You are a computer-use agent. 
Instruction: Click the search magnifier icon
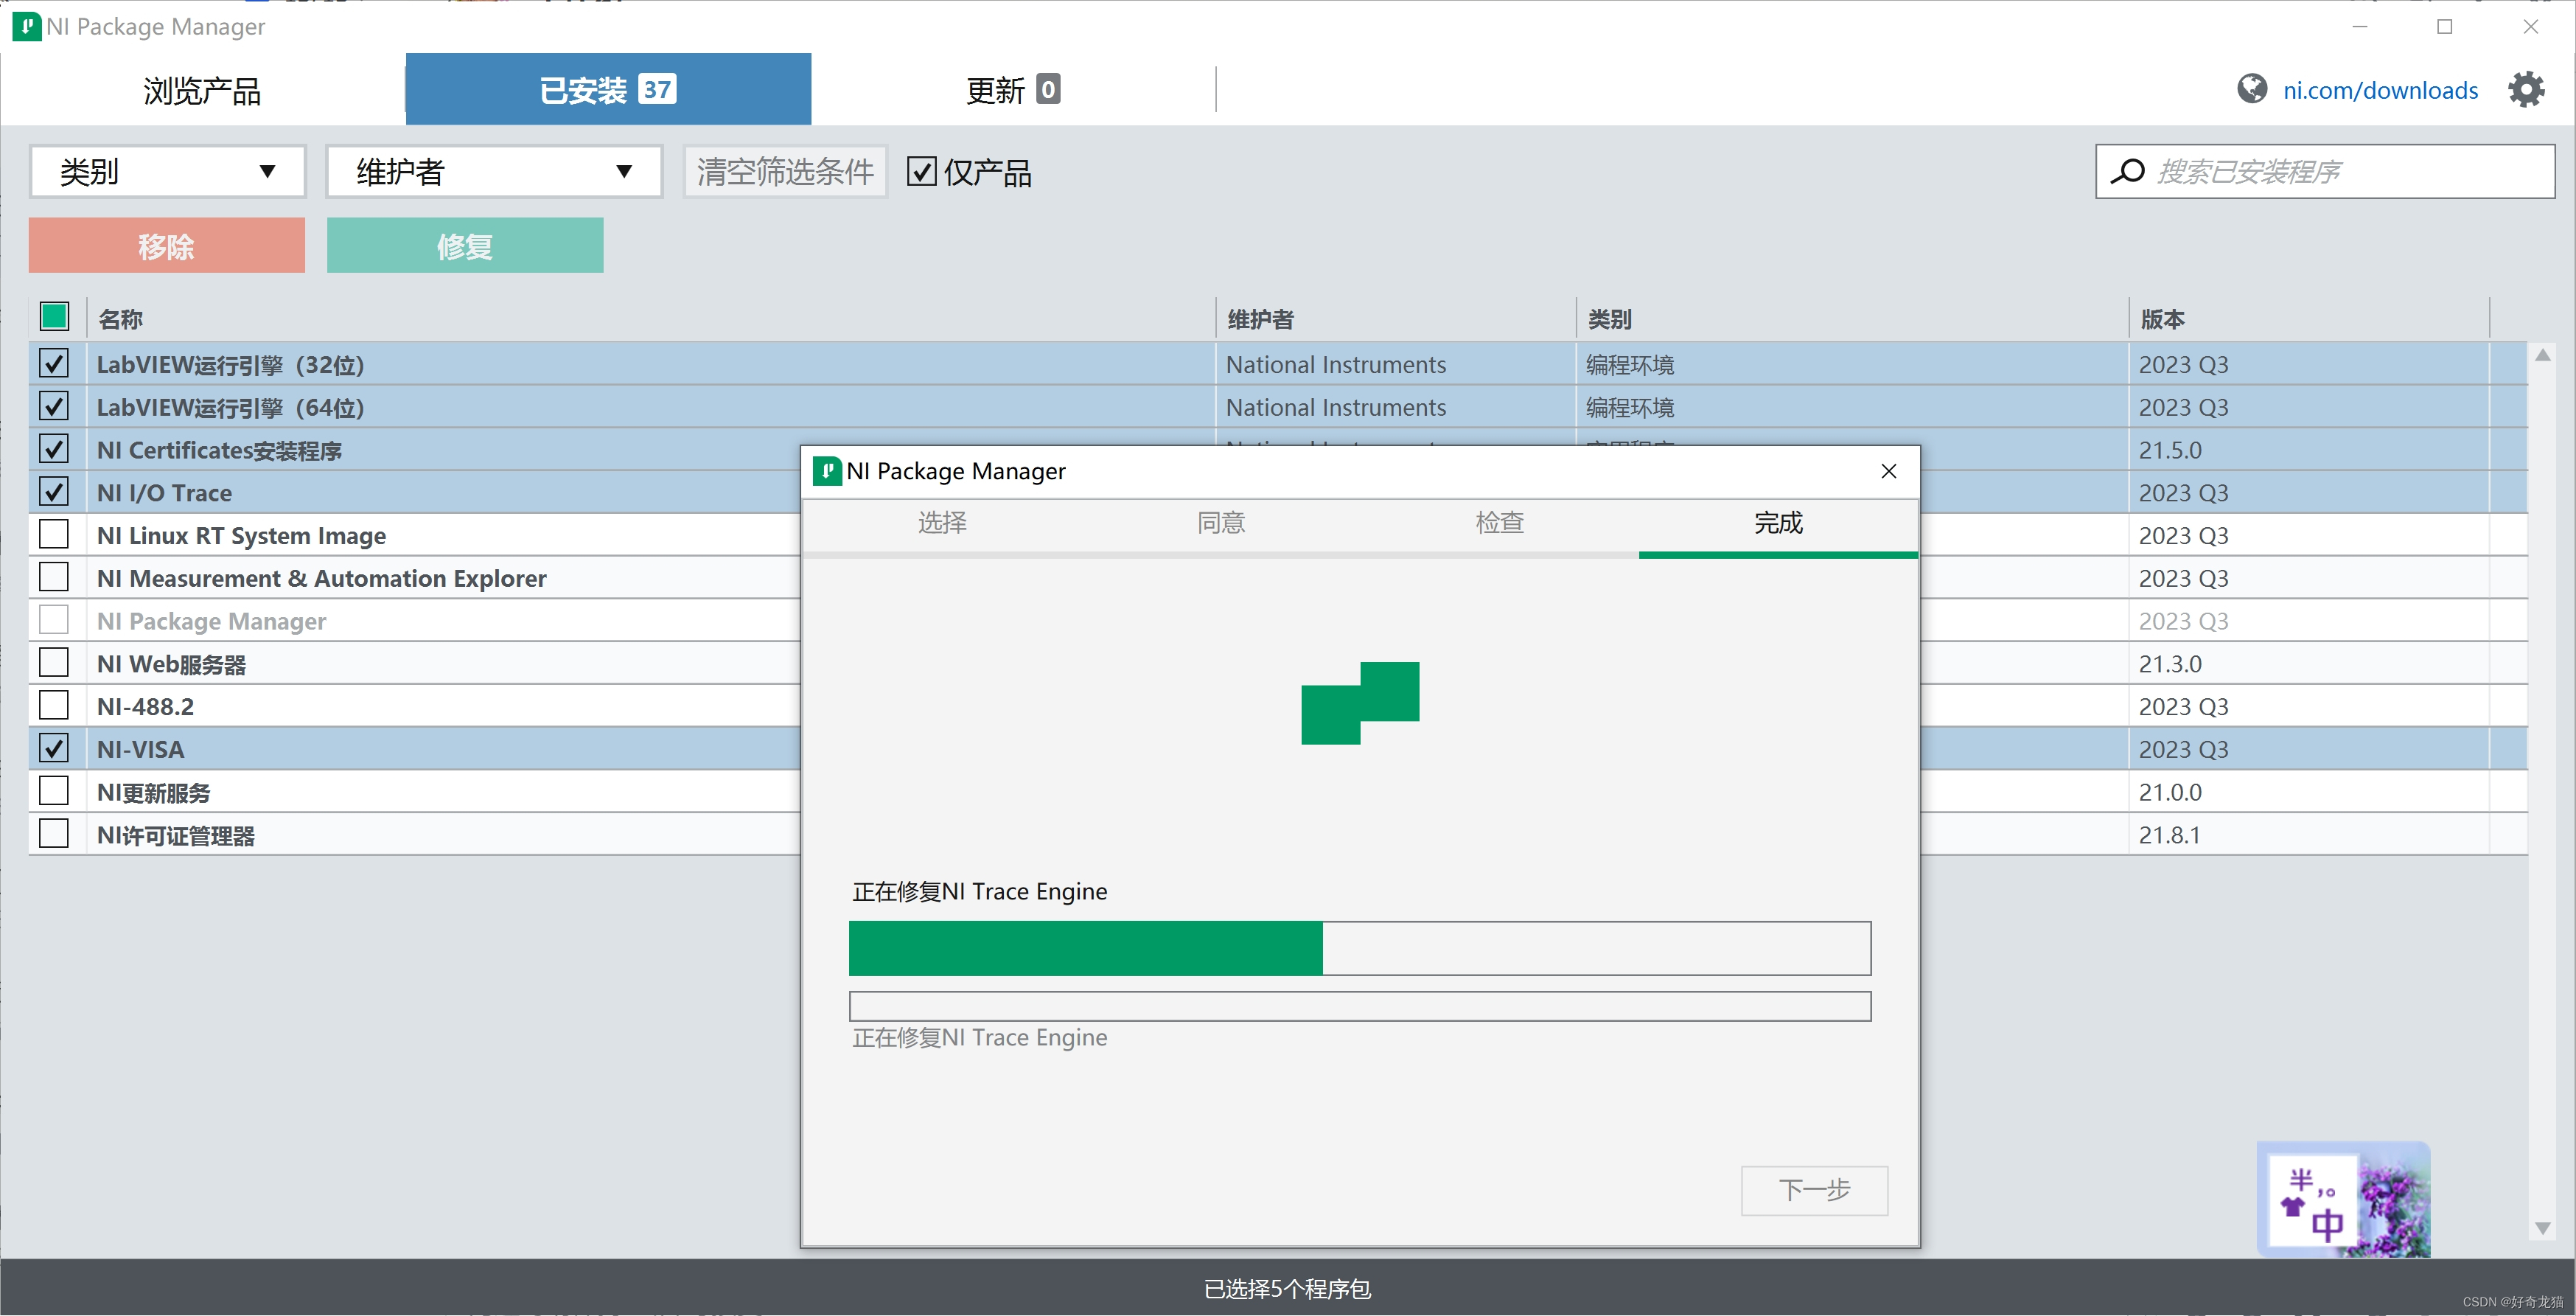pyautogui.click(x=2127, y=171)
